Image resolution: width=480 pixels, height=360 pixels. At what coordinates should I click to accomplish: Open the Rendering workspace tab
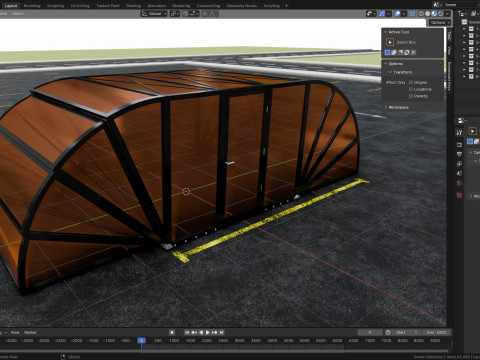click(x=181, y=6)
